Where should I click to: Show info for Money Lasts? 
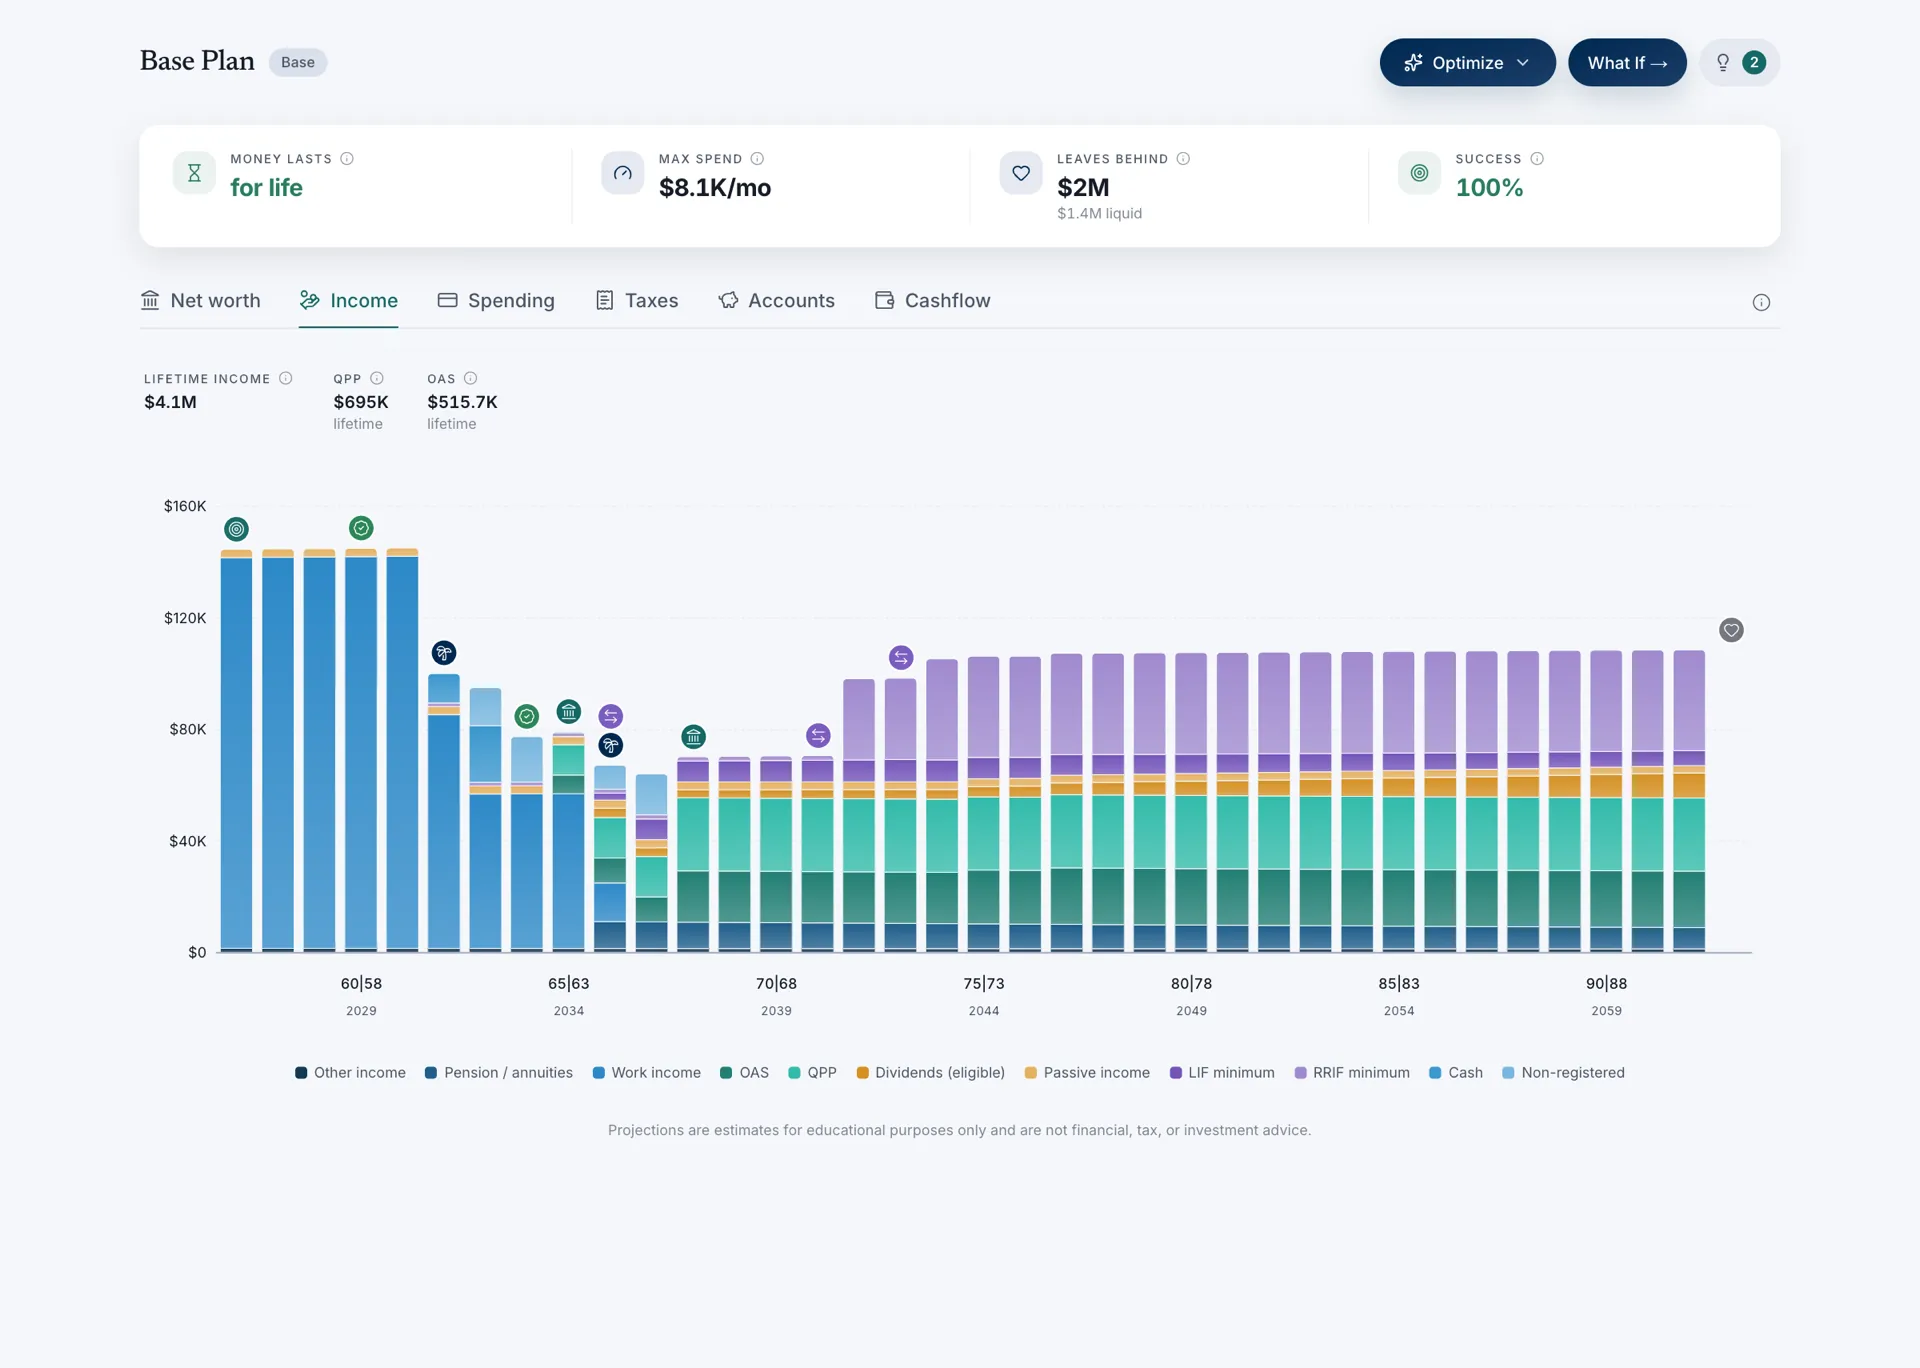tap(347, 159)
